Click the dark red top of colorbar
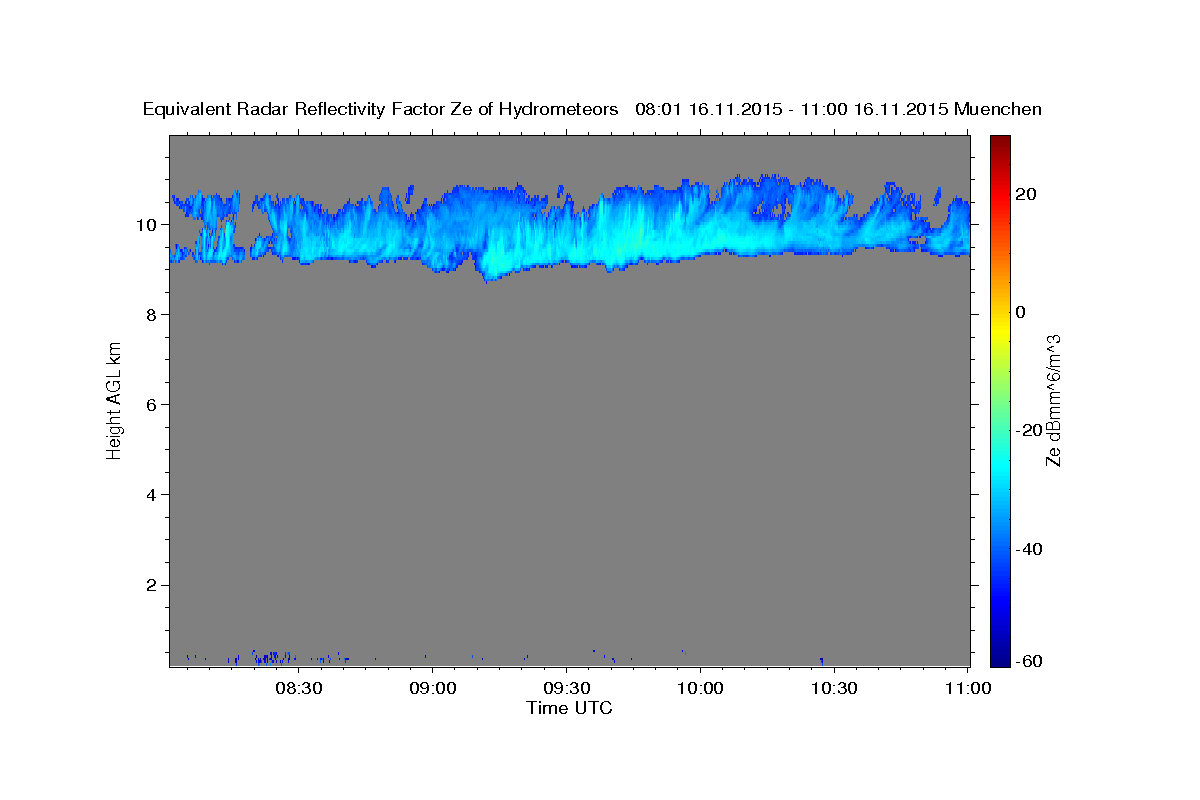The image size is (1200, 800). click(x=1000, y=141)
